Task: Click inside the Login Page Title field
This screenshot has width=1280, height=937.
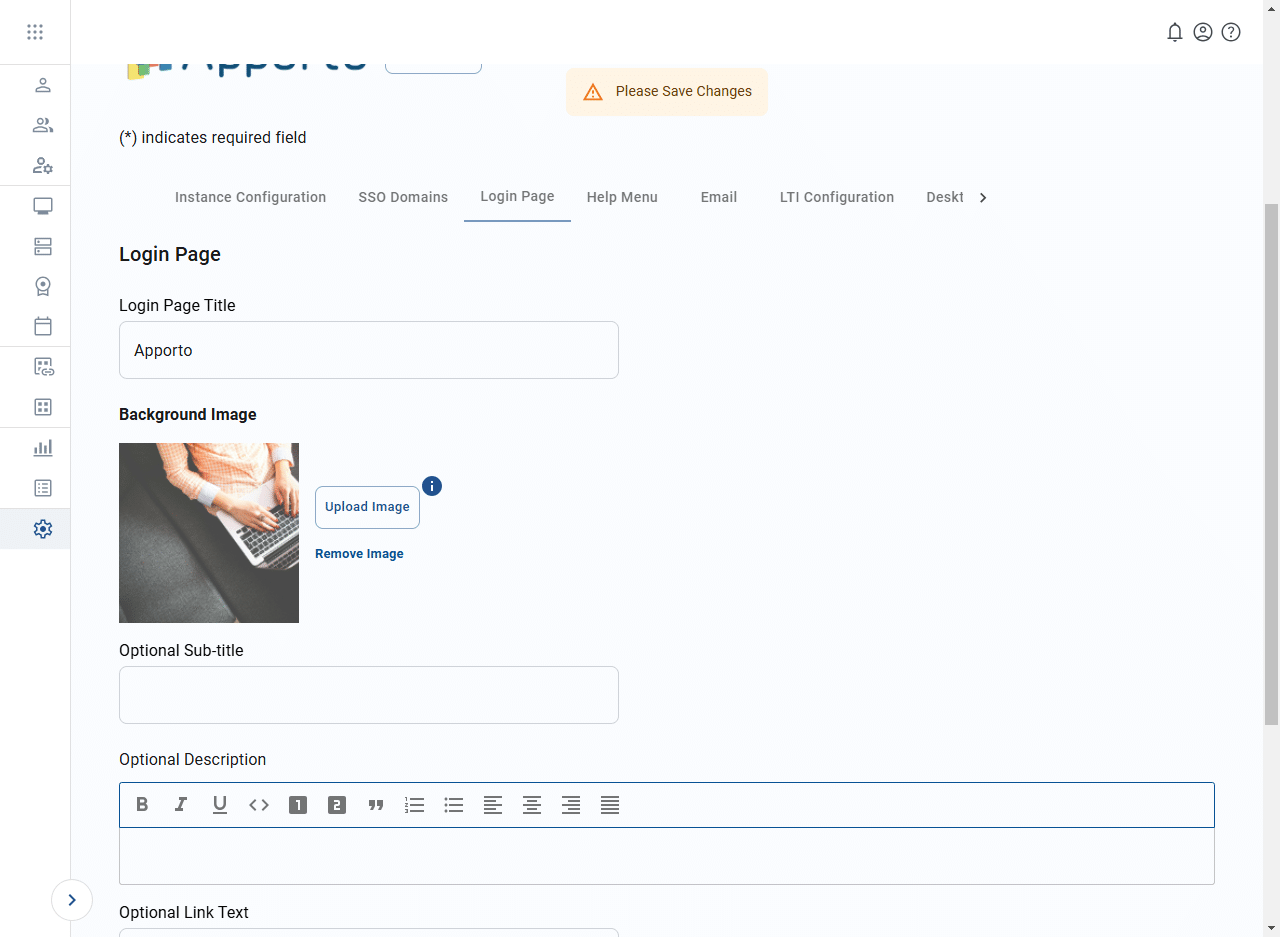Action: coord(368,350)
